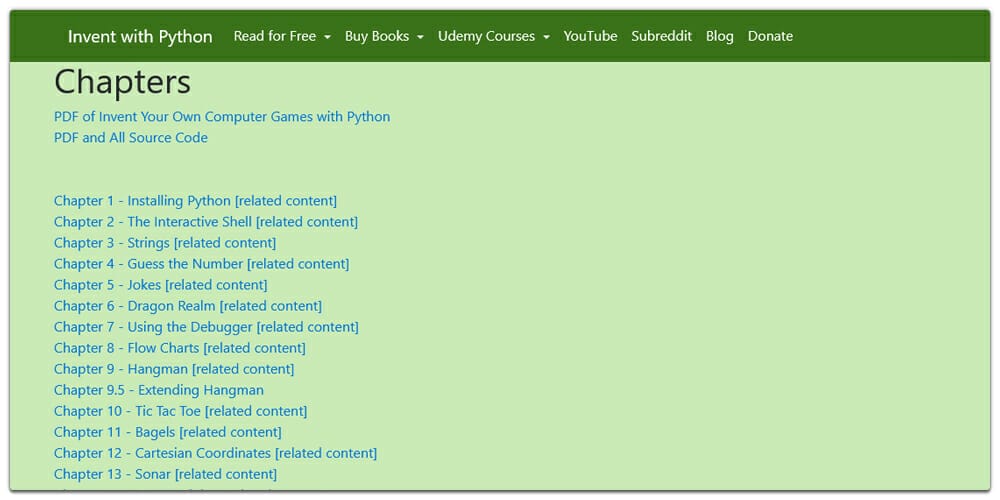Open Chapter 10 - Tic Tac Toe
The image size is (1000, 500).
click(128, 411)
